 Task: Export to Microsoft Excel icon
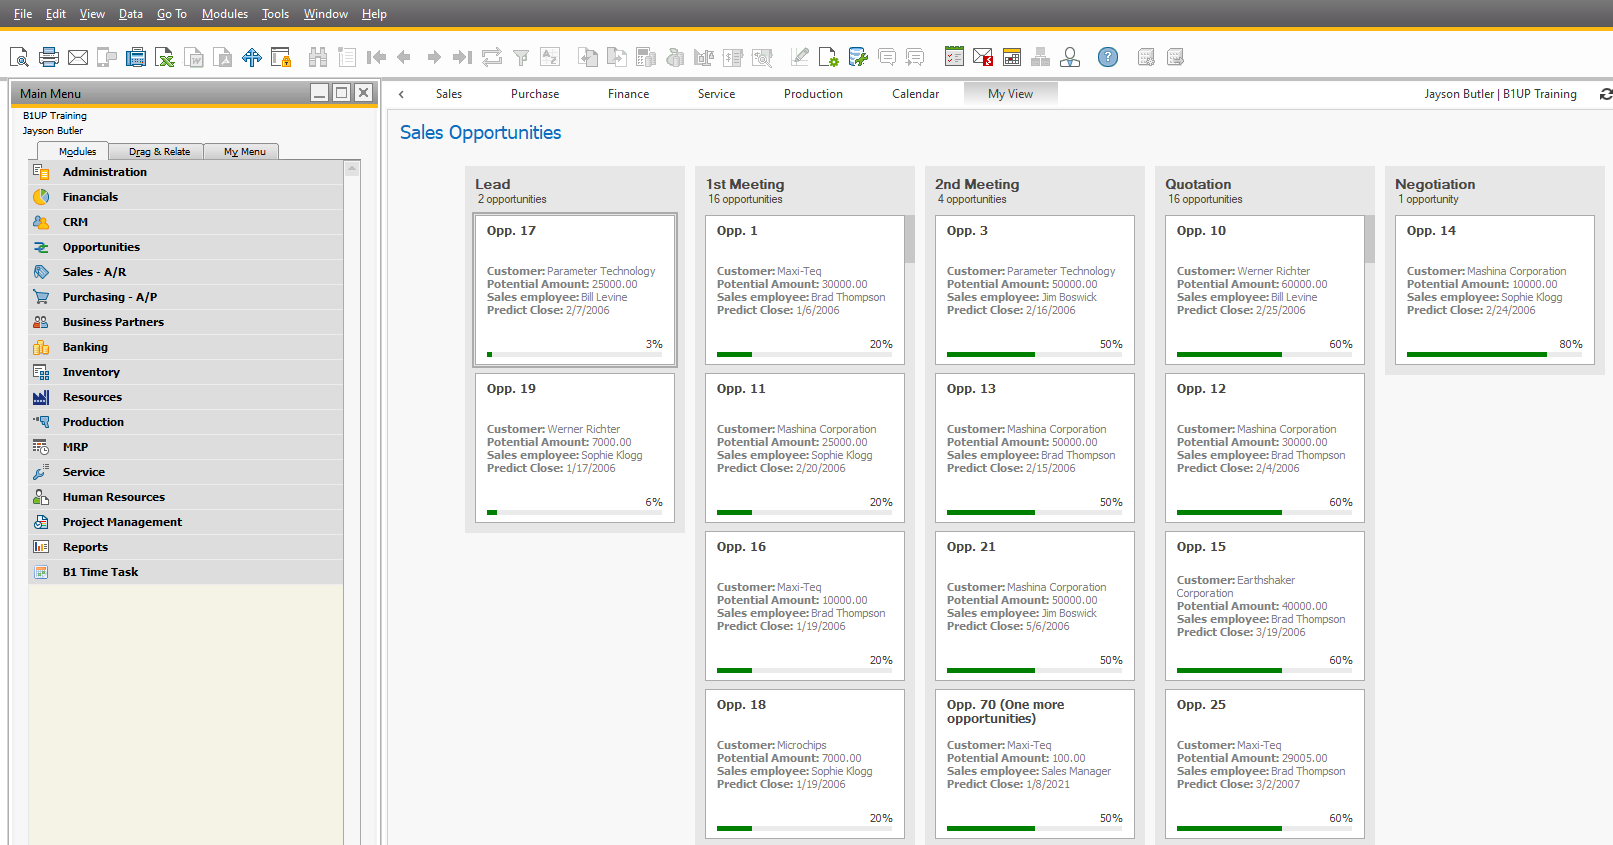click(x=164, y=57)
